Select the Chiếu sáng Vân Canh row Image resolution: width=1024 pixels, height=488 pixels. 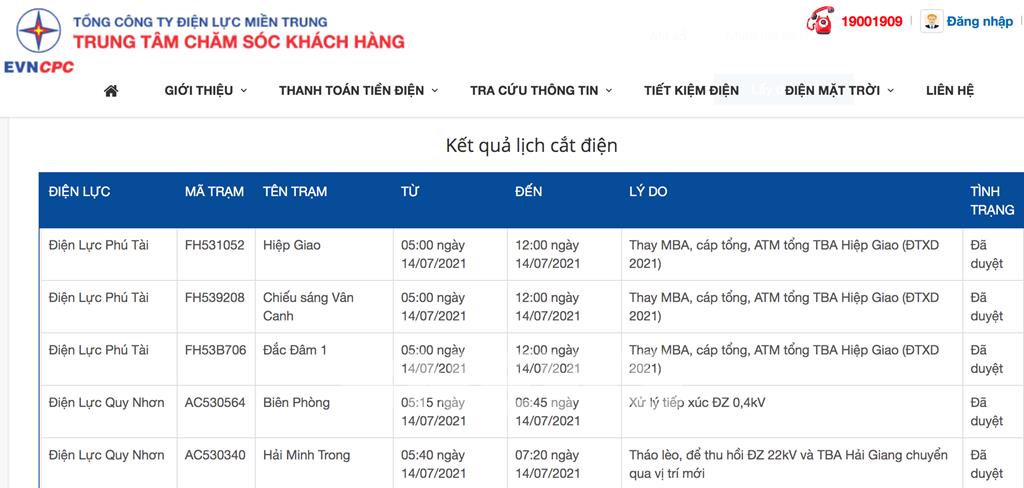531,307
